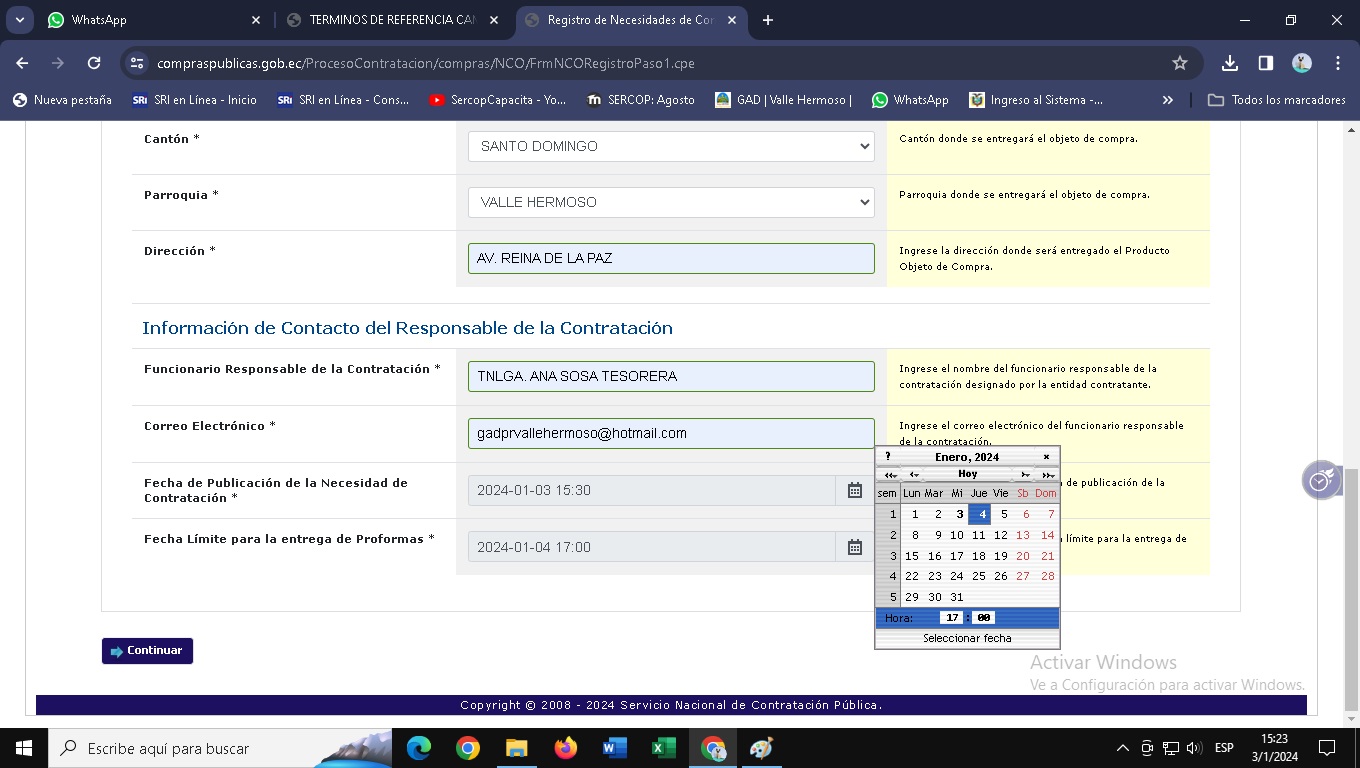
Task: Expand the Parroquia dropdown
Action: pos(671,202)
